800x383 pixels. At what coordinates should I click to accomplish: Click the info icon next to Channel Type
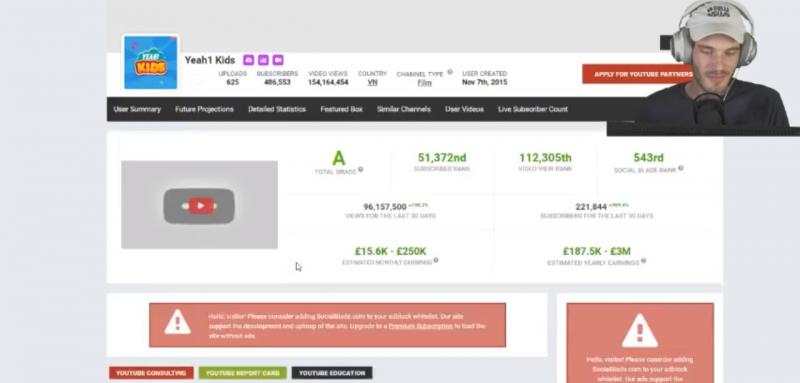(450, 72)
